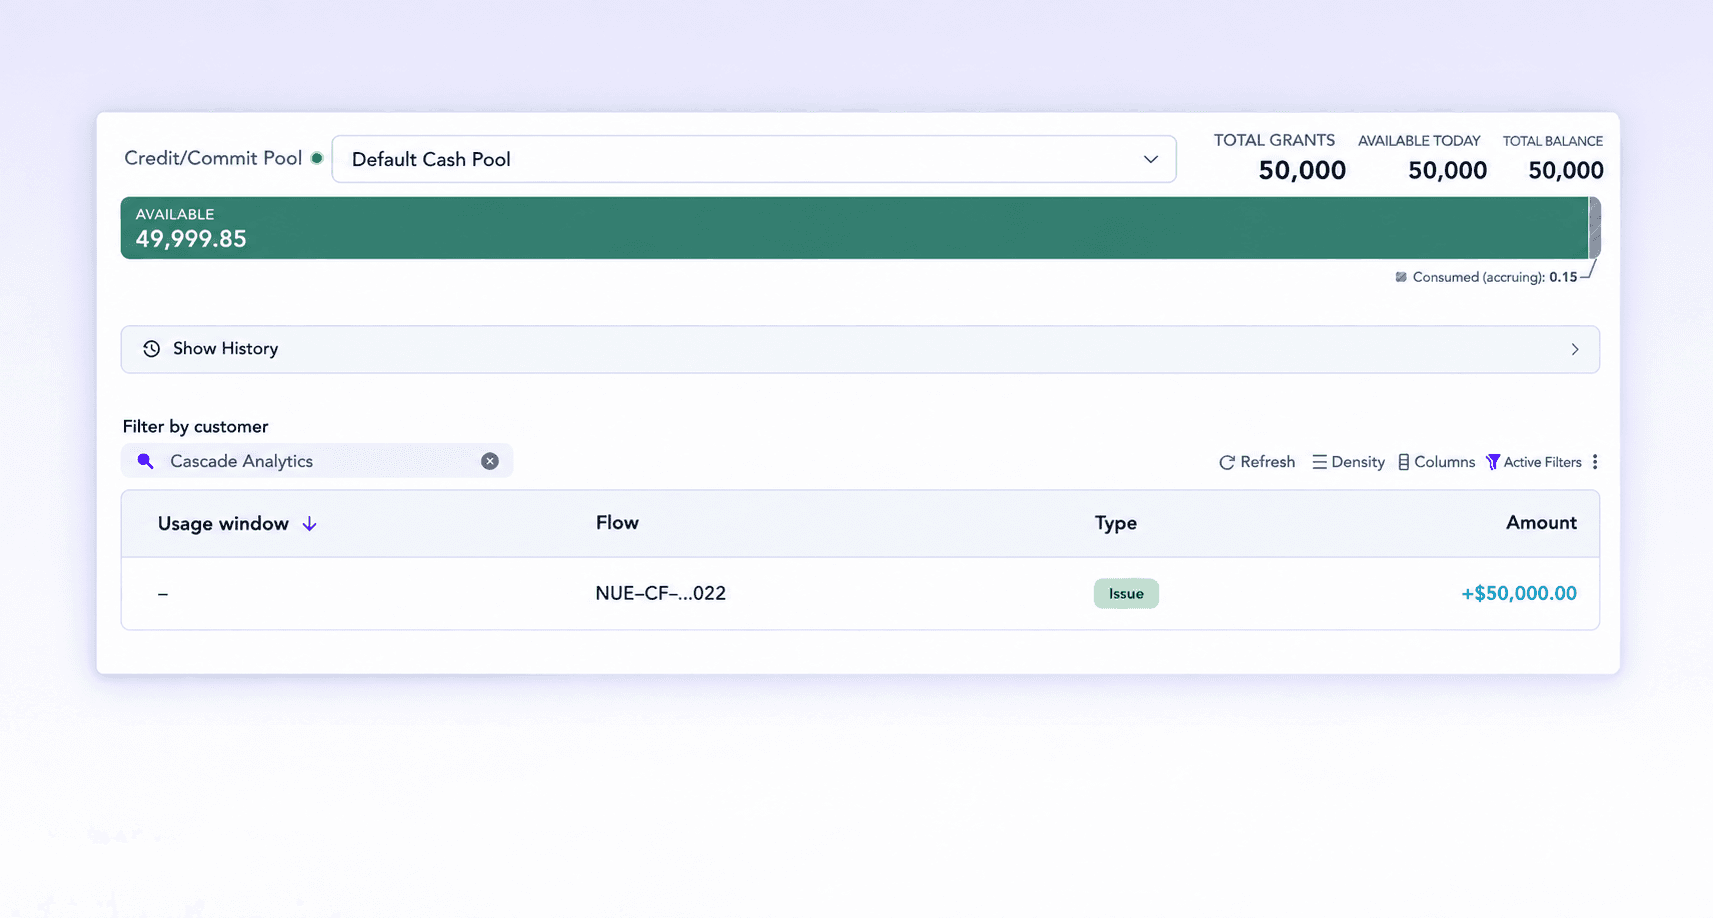Change table Density setting
Viewport: 1713px width, 918px height.
tap(1348, 462)
